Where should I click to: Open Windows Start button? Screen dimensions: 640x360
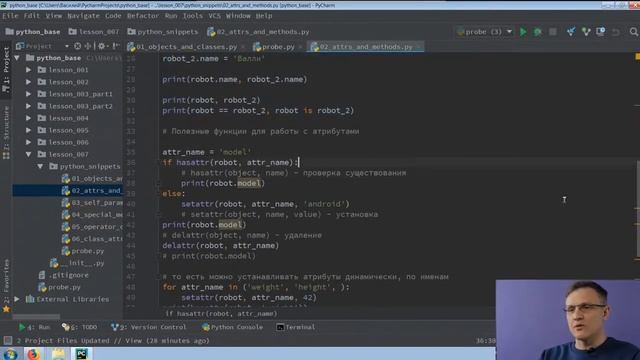(x=10, y=353)
